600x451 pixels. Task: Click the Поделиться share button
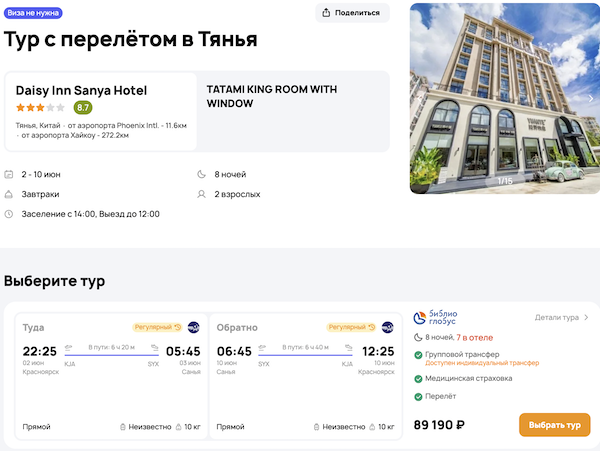click(x=352, y=13)
